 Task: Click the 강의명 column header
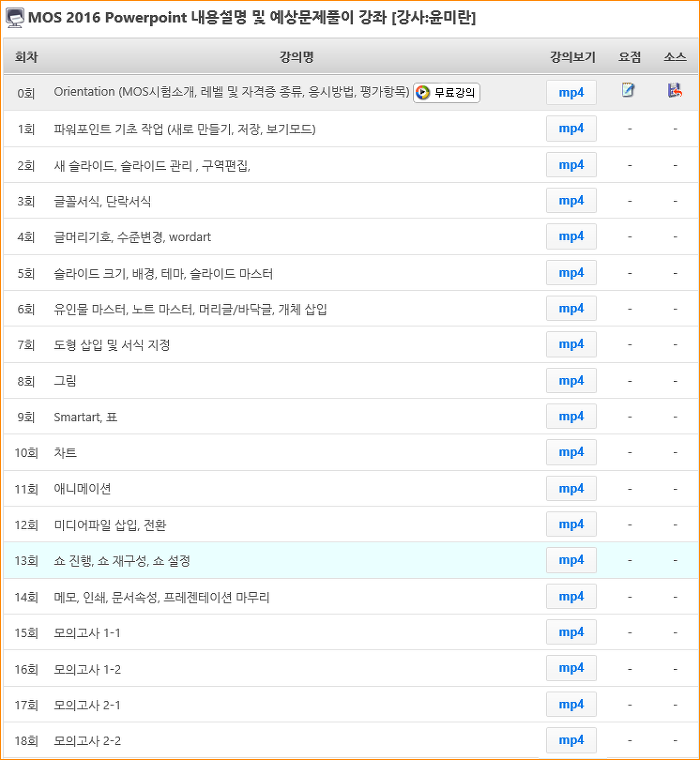coord(297,57)
